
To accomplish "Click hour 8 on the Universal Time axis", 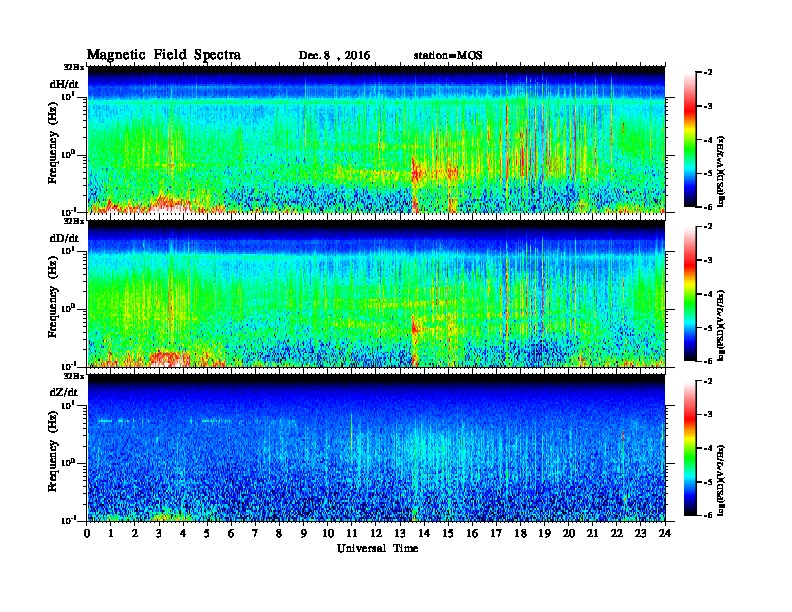I will pyautogui.click(x=279, y=534).
